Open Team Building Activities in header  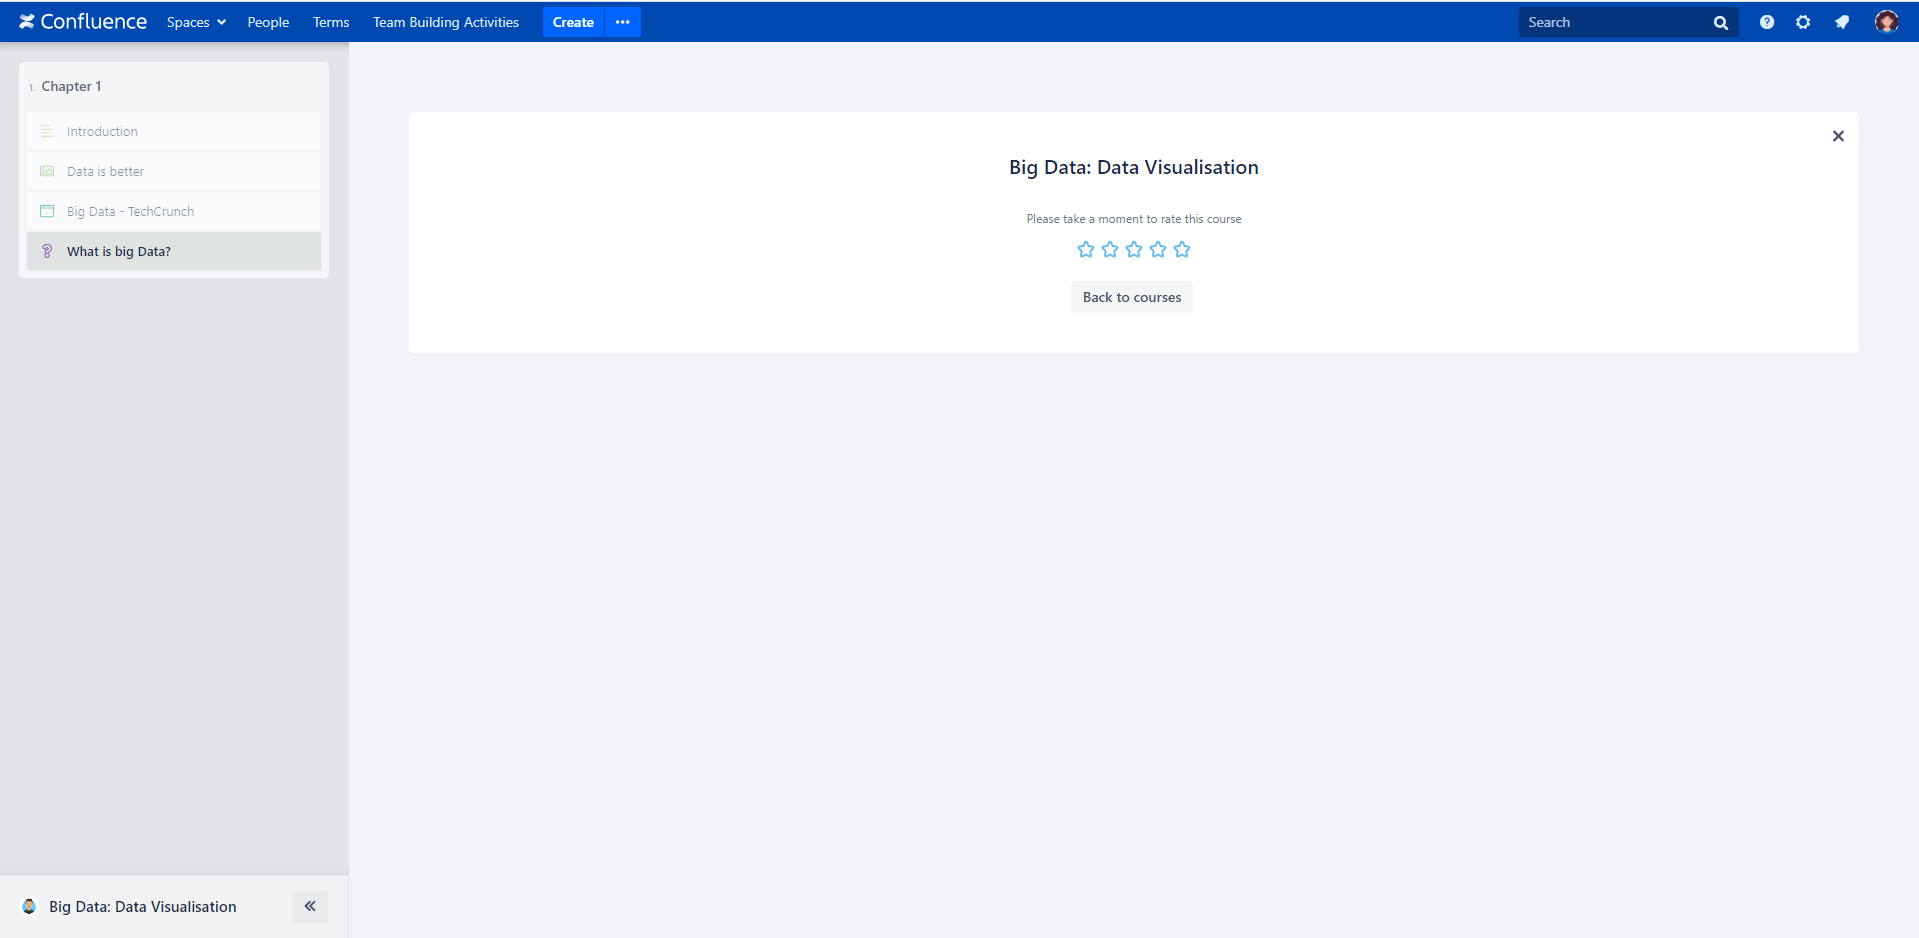(x=446, y=22)
